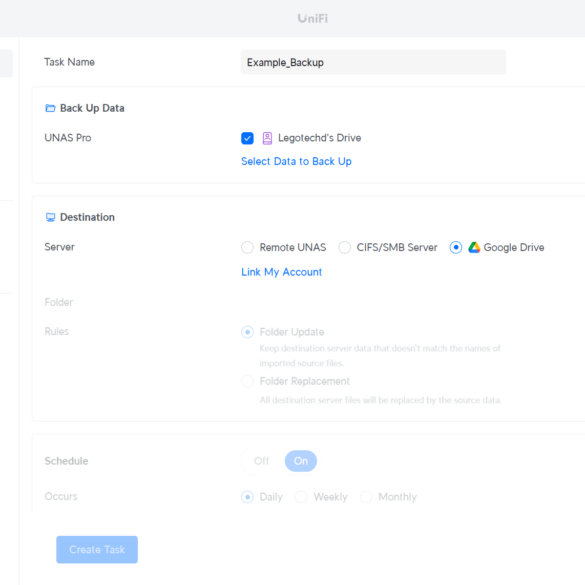Click the 'All destination server files' description text
This screenshot has width=585, height=585.
pos(381,400)
